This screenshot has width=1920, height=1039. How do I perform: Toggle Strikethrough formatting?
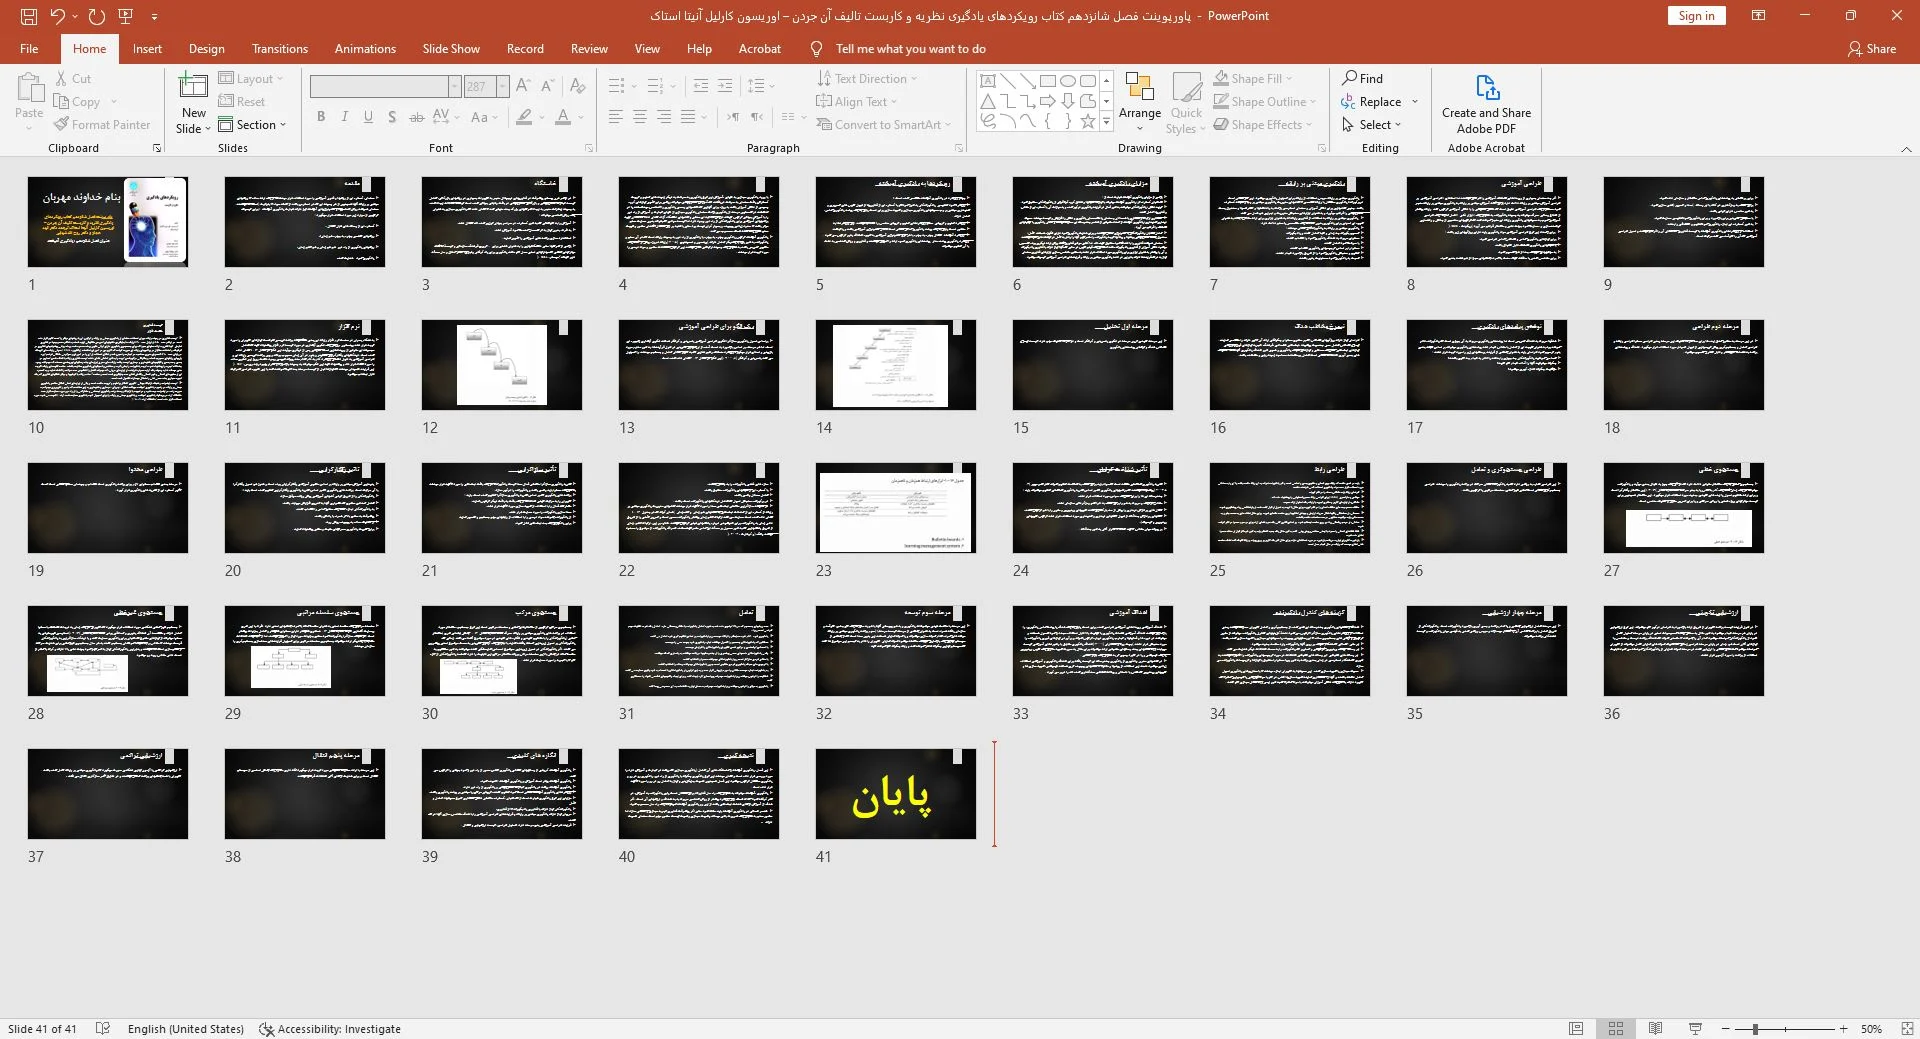pyautogui.click(x=417, y=117)
